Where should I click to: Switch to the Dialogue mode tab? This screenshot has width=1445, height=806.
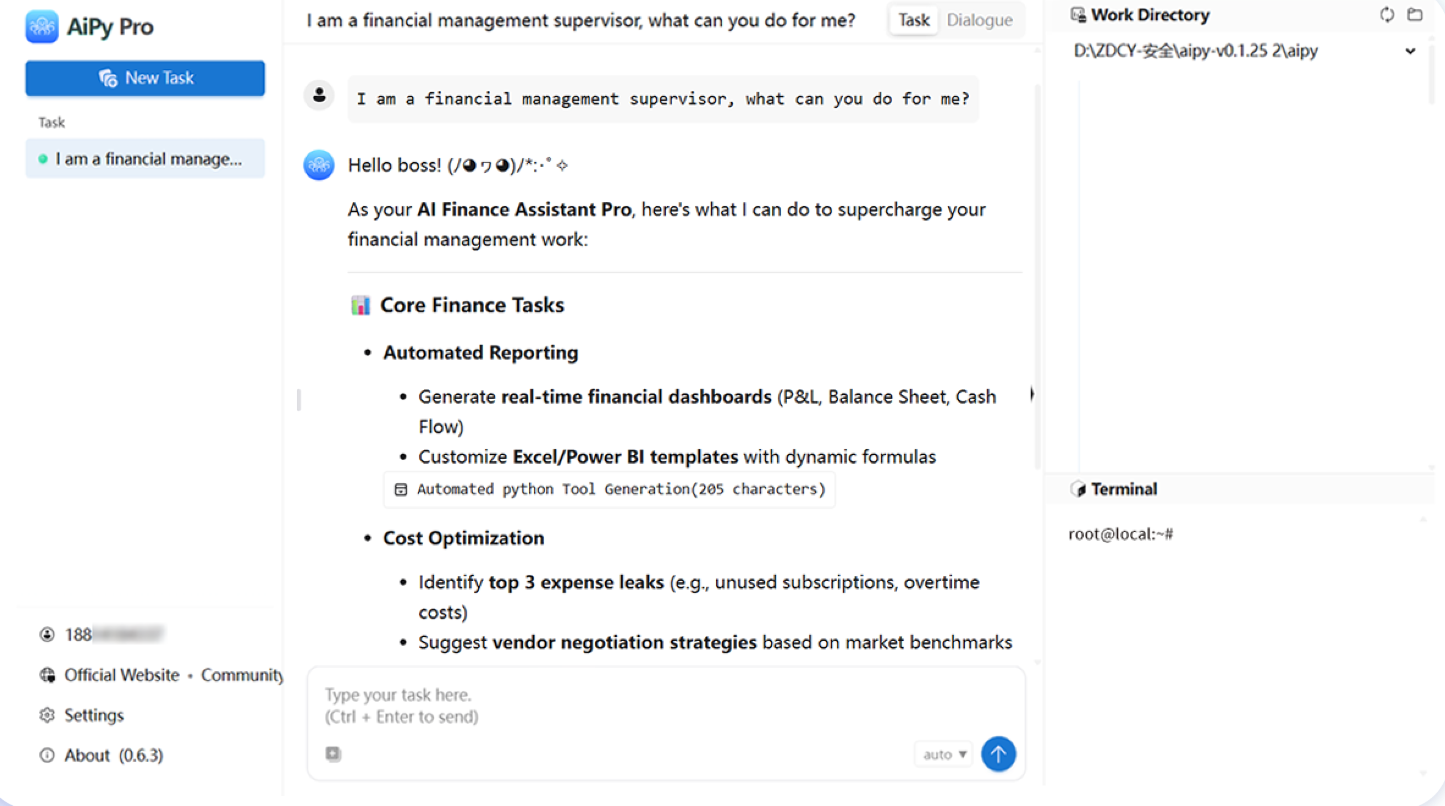coord(979,20)
